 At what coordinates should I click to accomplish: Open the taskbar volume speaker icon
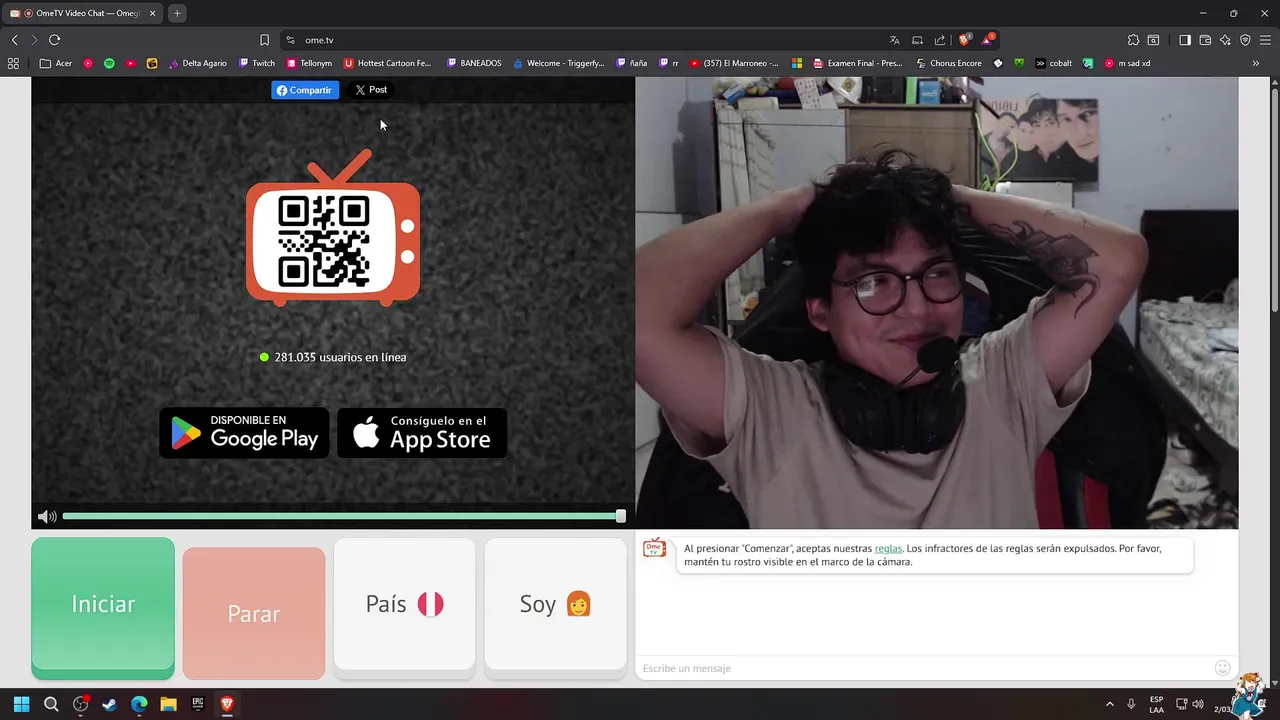click(1198, 704)
